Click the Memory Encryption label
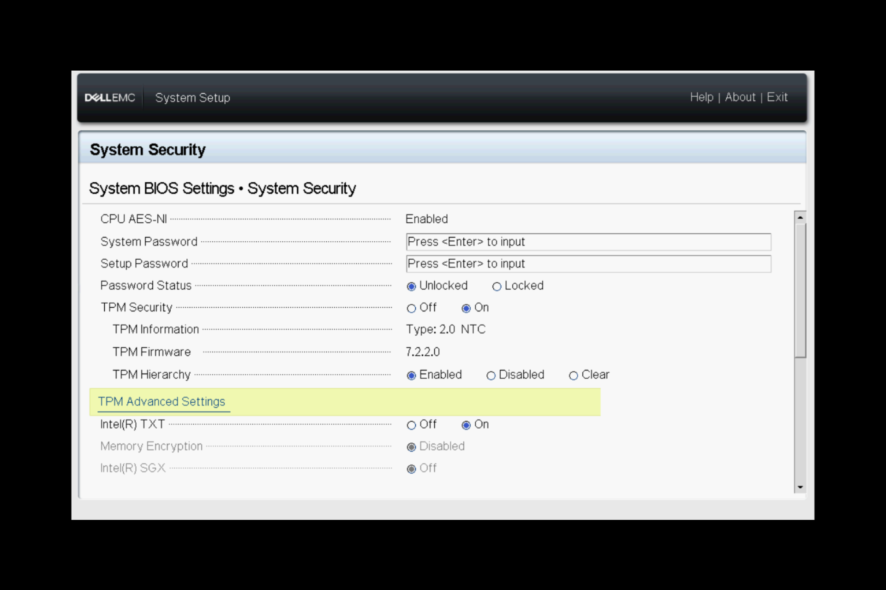 point(151,446)
